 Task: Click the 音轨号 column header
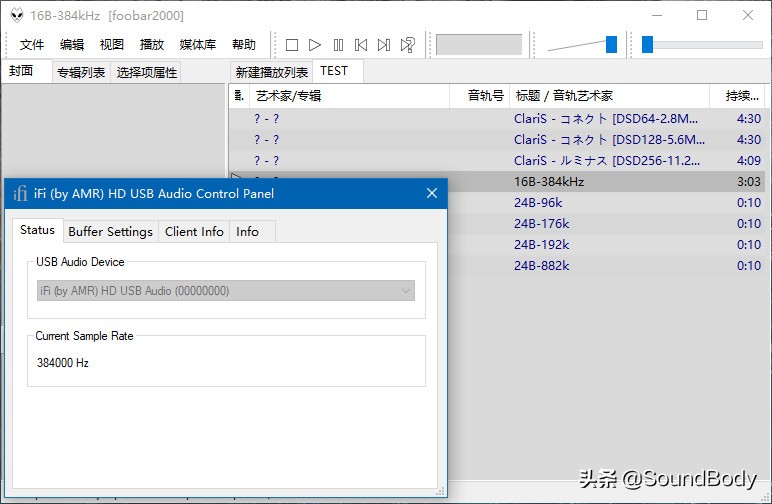tap(480, 96)
